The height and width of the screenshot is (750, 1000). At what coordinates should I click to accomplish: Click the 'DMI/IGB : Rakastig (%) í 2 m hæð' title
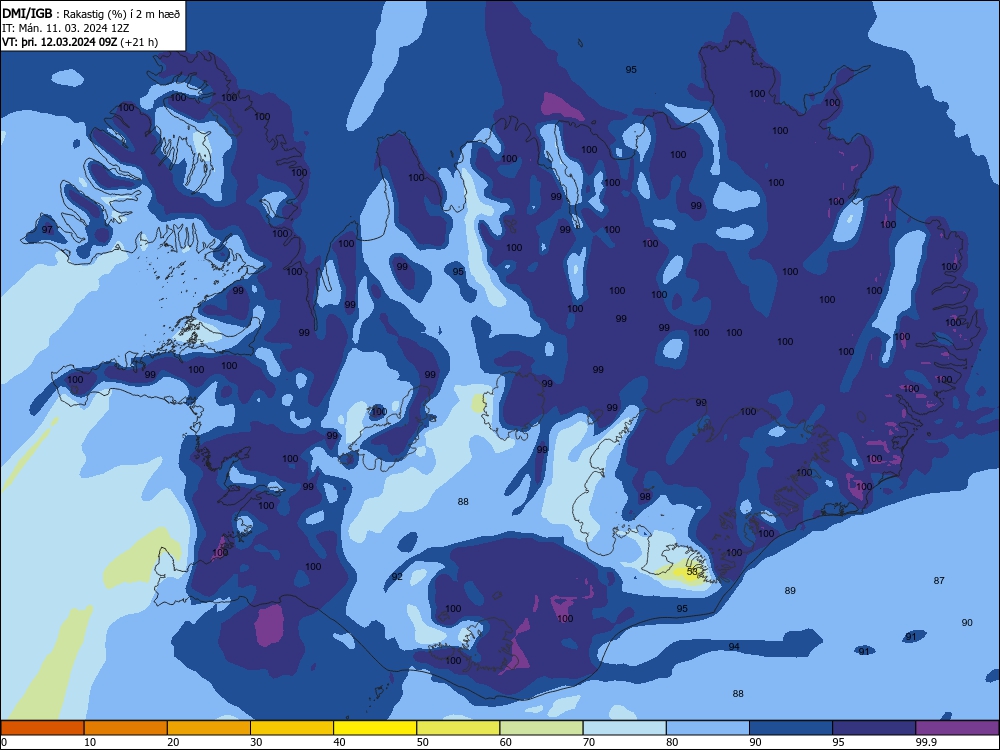click(91, 14)
